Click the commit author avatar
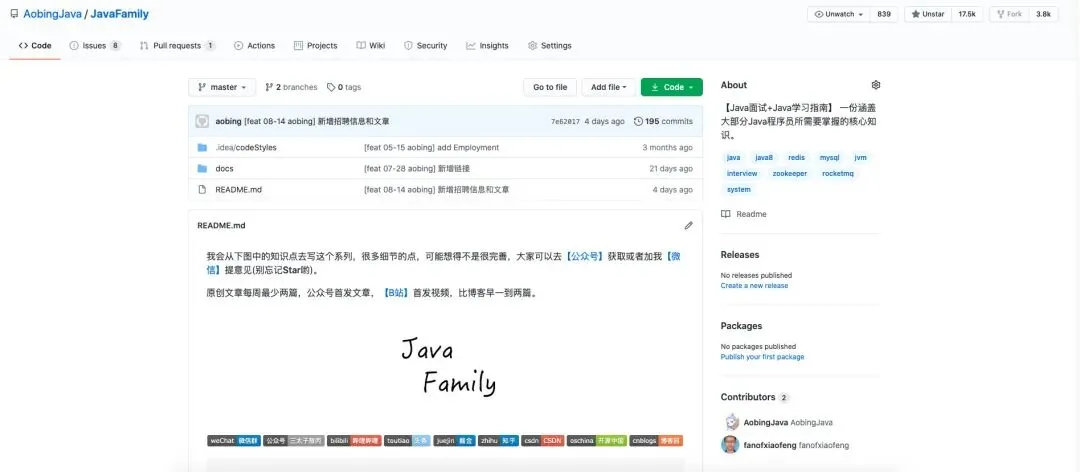Screen dimensions: 1080x472 click(202, 121)
